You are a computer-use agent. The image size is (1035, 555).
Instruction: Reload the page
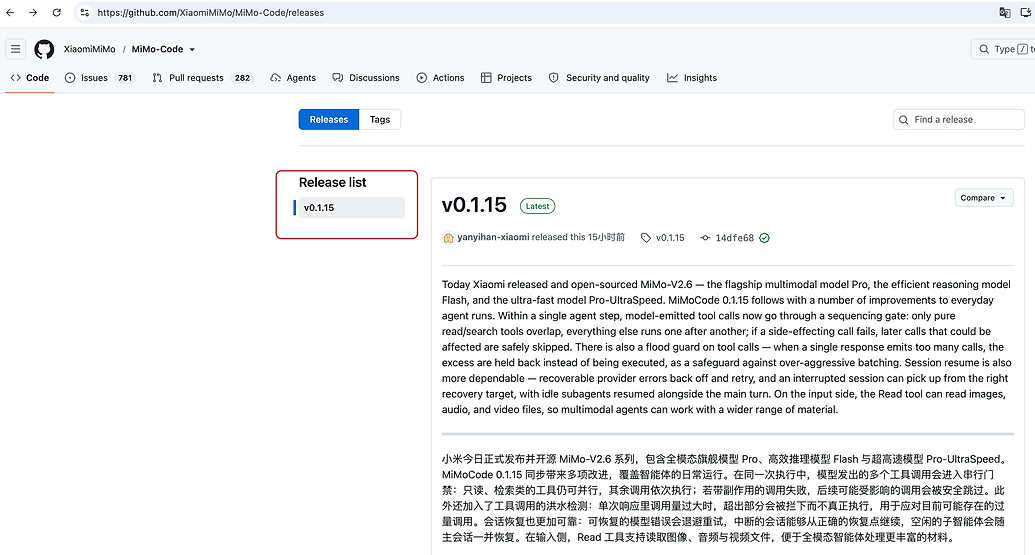click(57, 13)
